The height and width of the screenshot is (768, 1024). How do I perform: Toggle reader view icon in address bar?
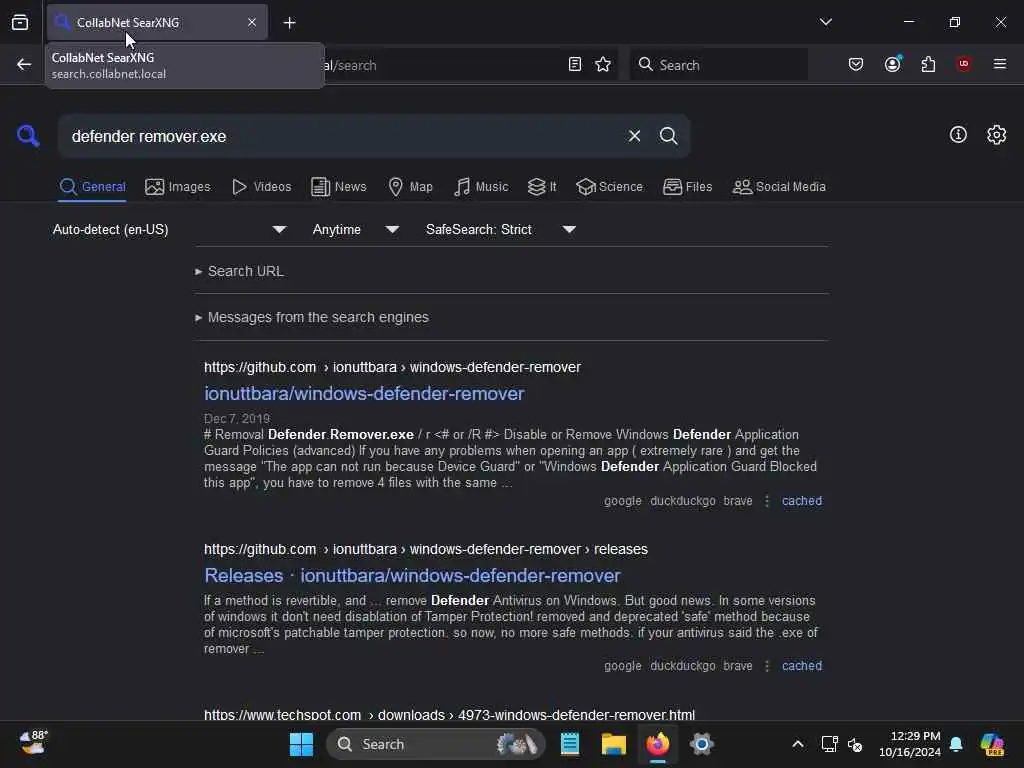click(575, 65)
